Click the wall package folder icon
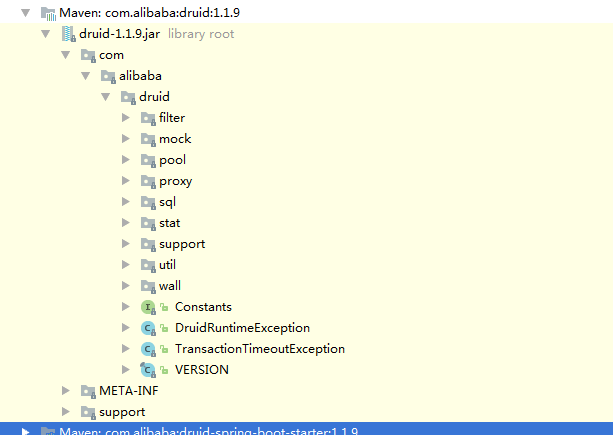613x435 pixels. pyautogui.click(x=148, y=286)
